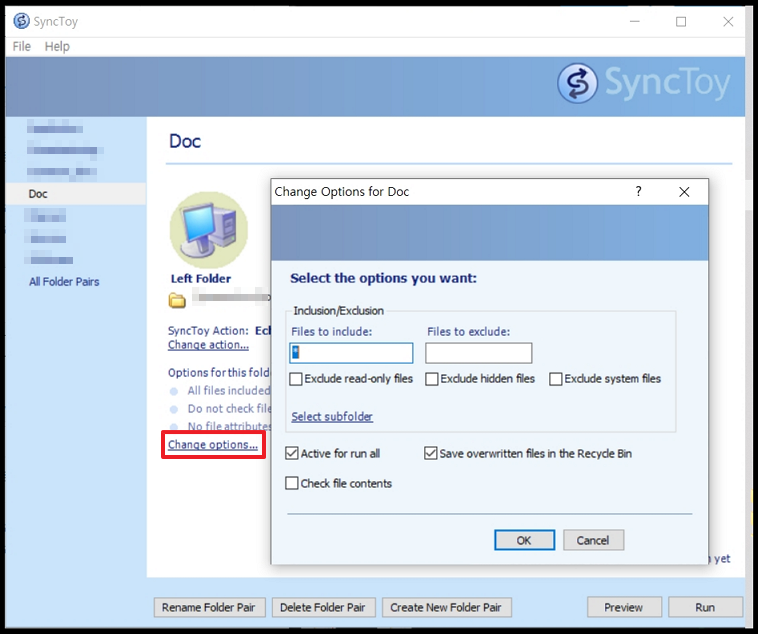Click the SyncToy title bar app icon

21,21
